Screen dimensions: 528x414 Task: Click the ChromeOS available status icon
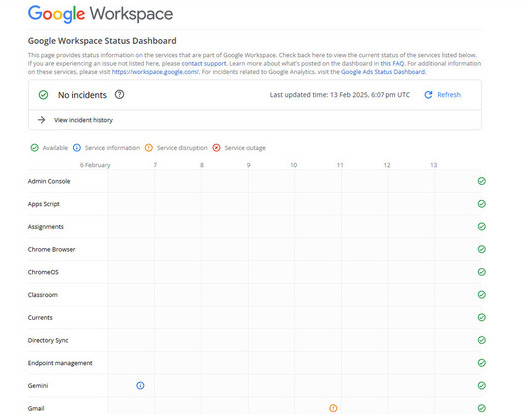(x=482, y=272)
